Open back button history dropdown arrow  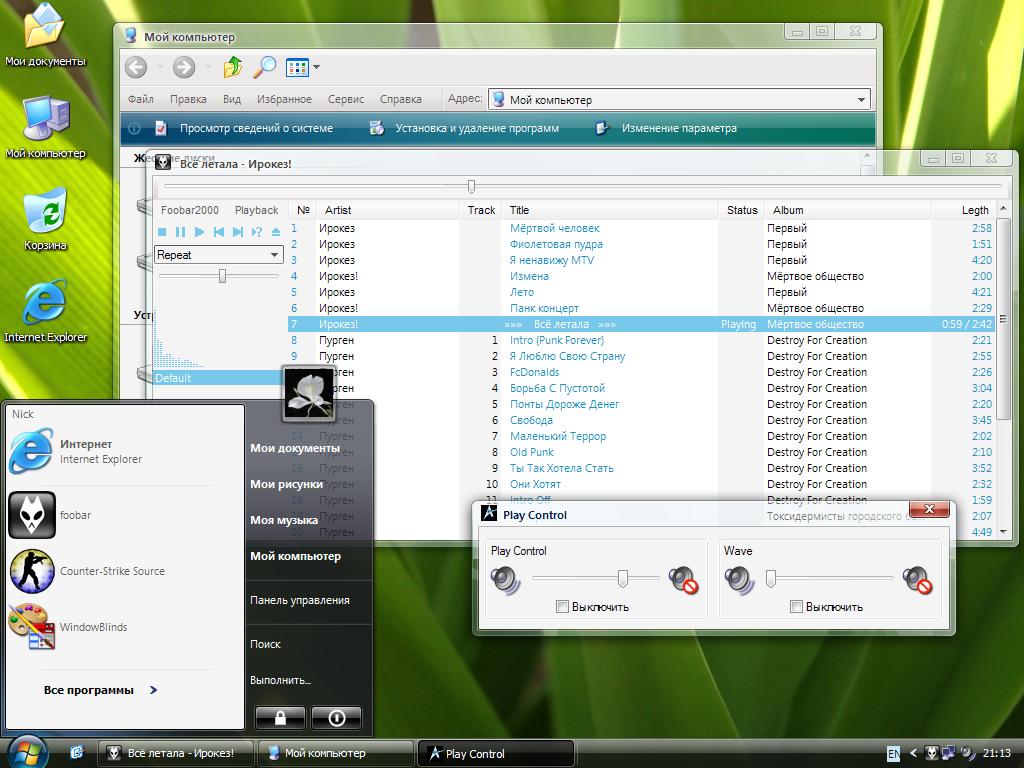click(159, 67)
